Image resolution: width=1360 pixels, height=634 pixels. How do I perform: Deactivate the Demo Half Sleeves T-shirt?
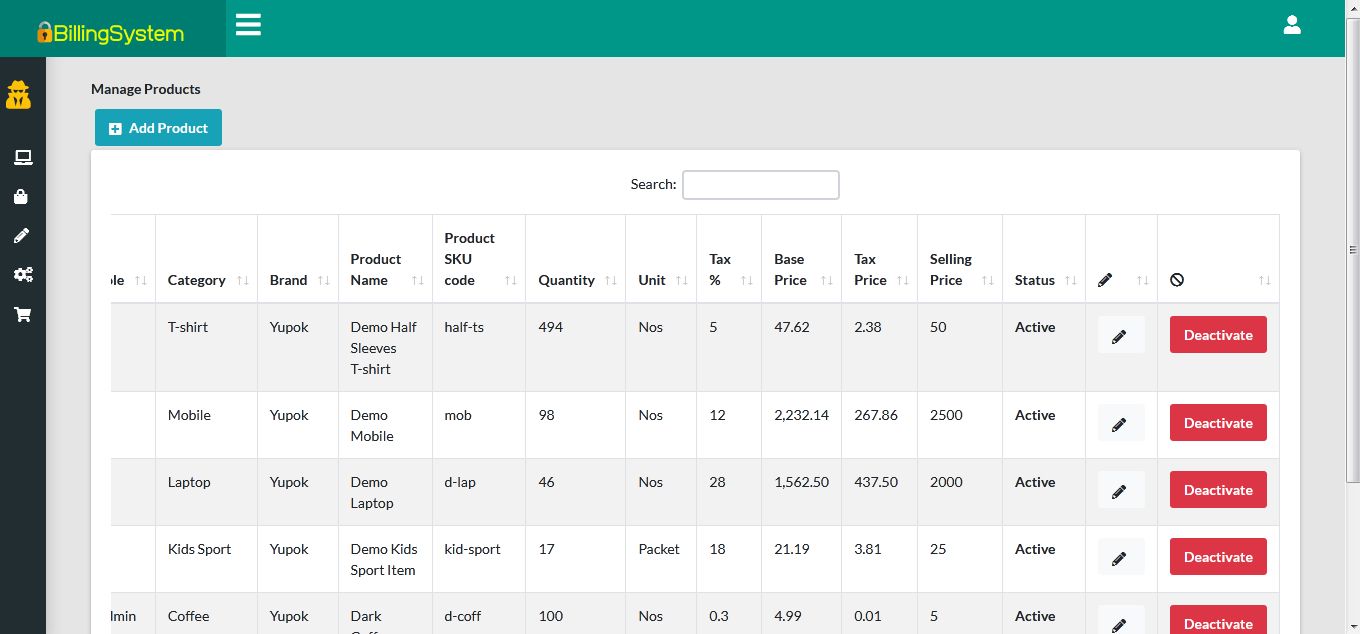click(1217, 335)
